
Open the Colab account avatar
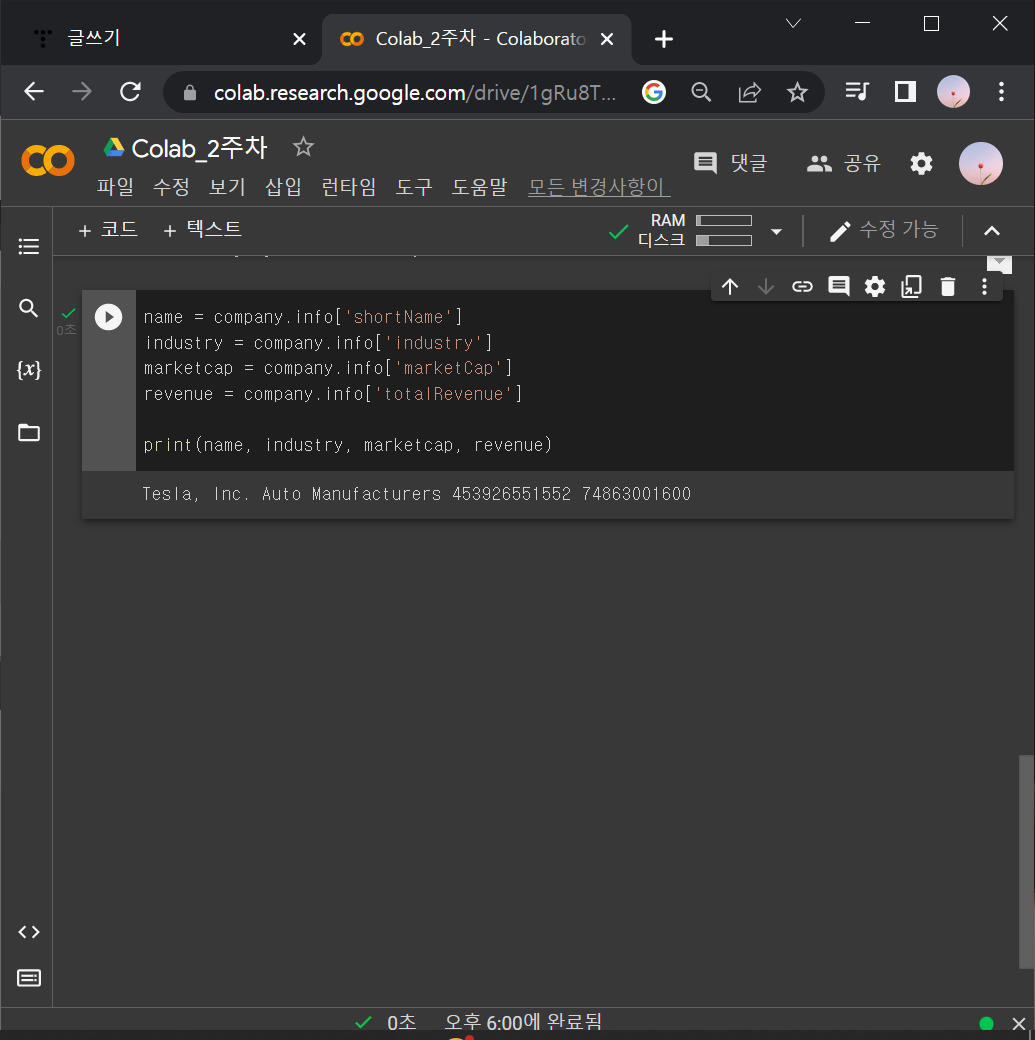coord(981,164)
